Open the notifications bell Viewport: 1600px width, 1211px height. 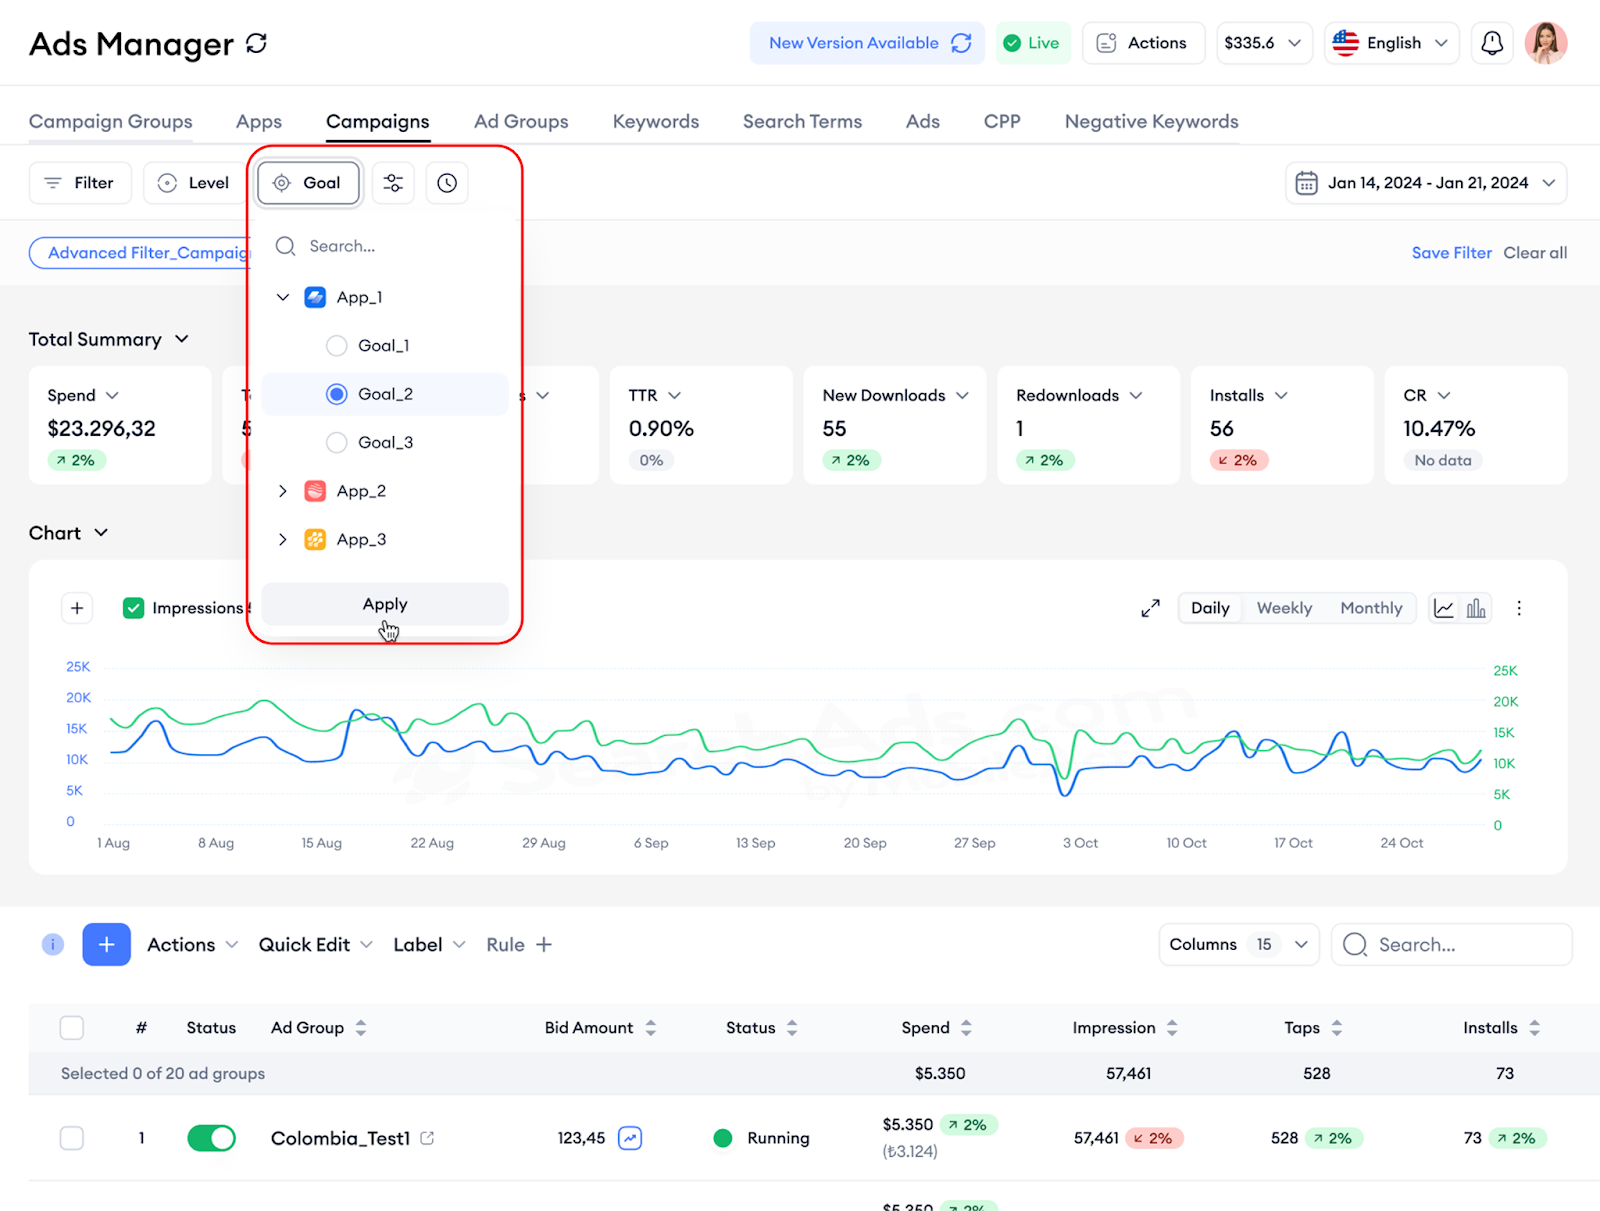[x=1491, y=43]
